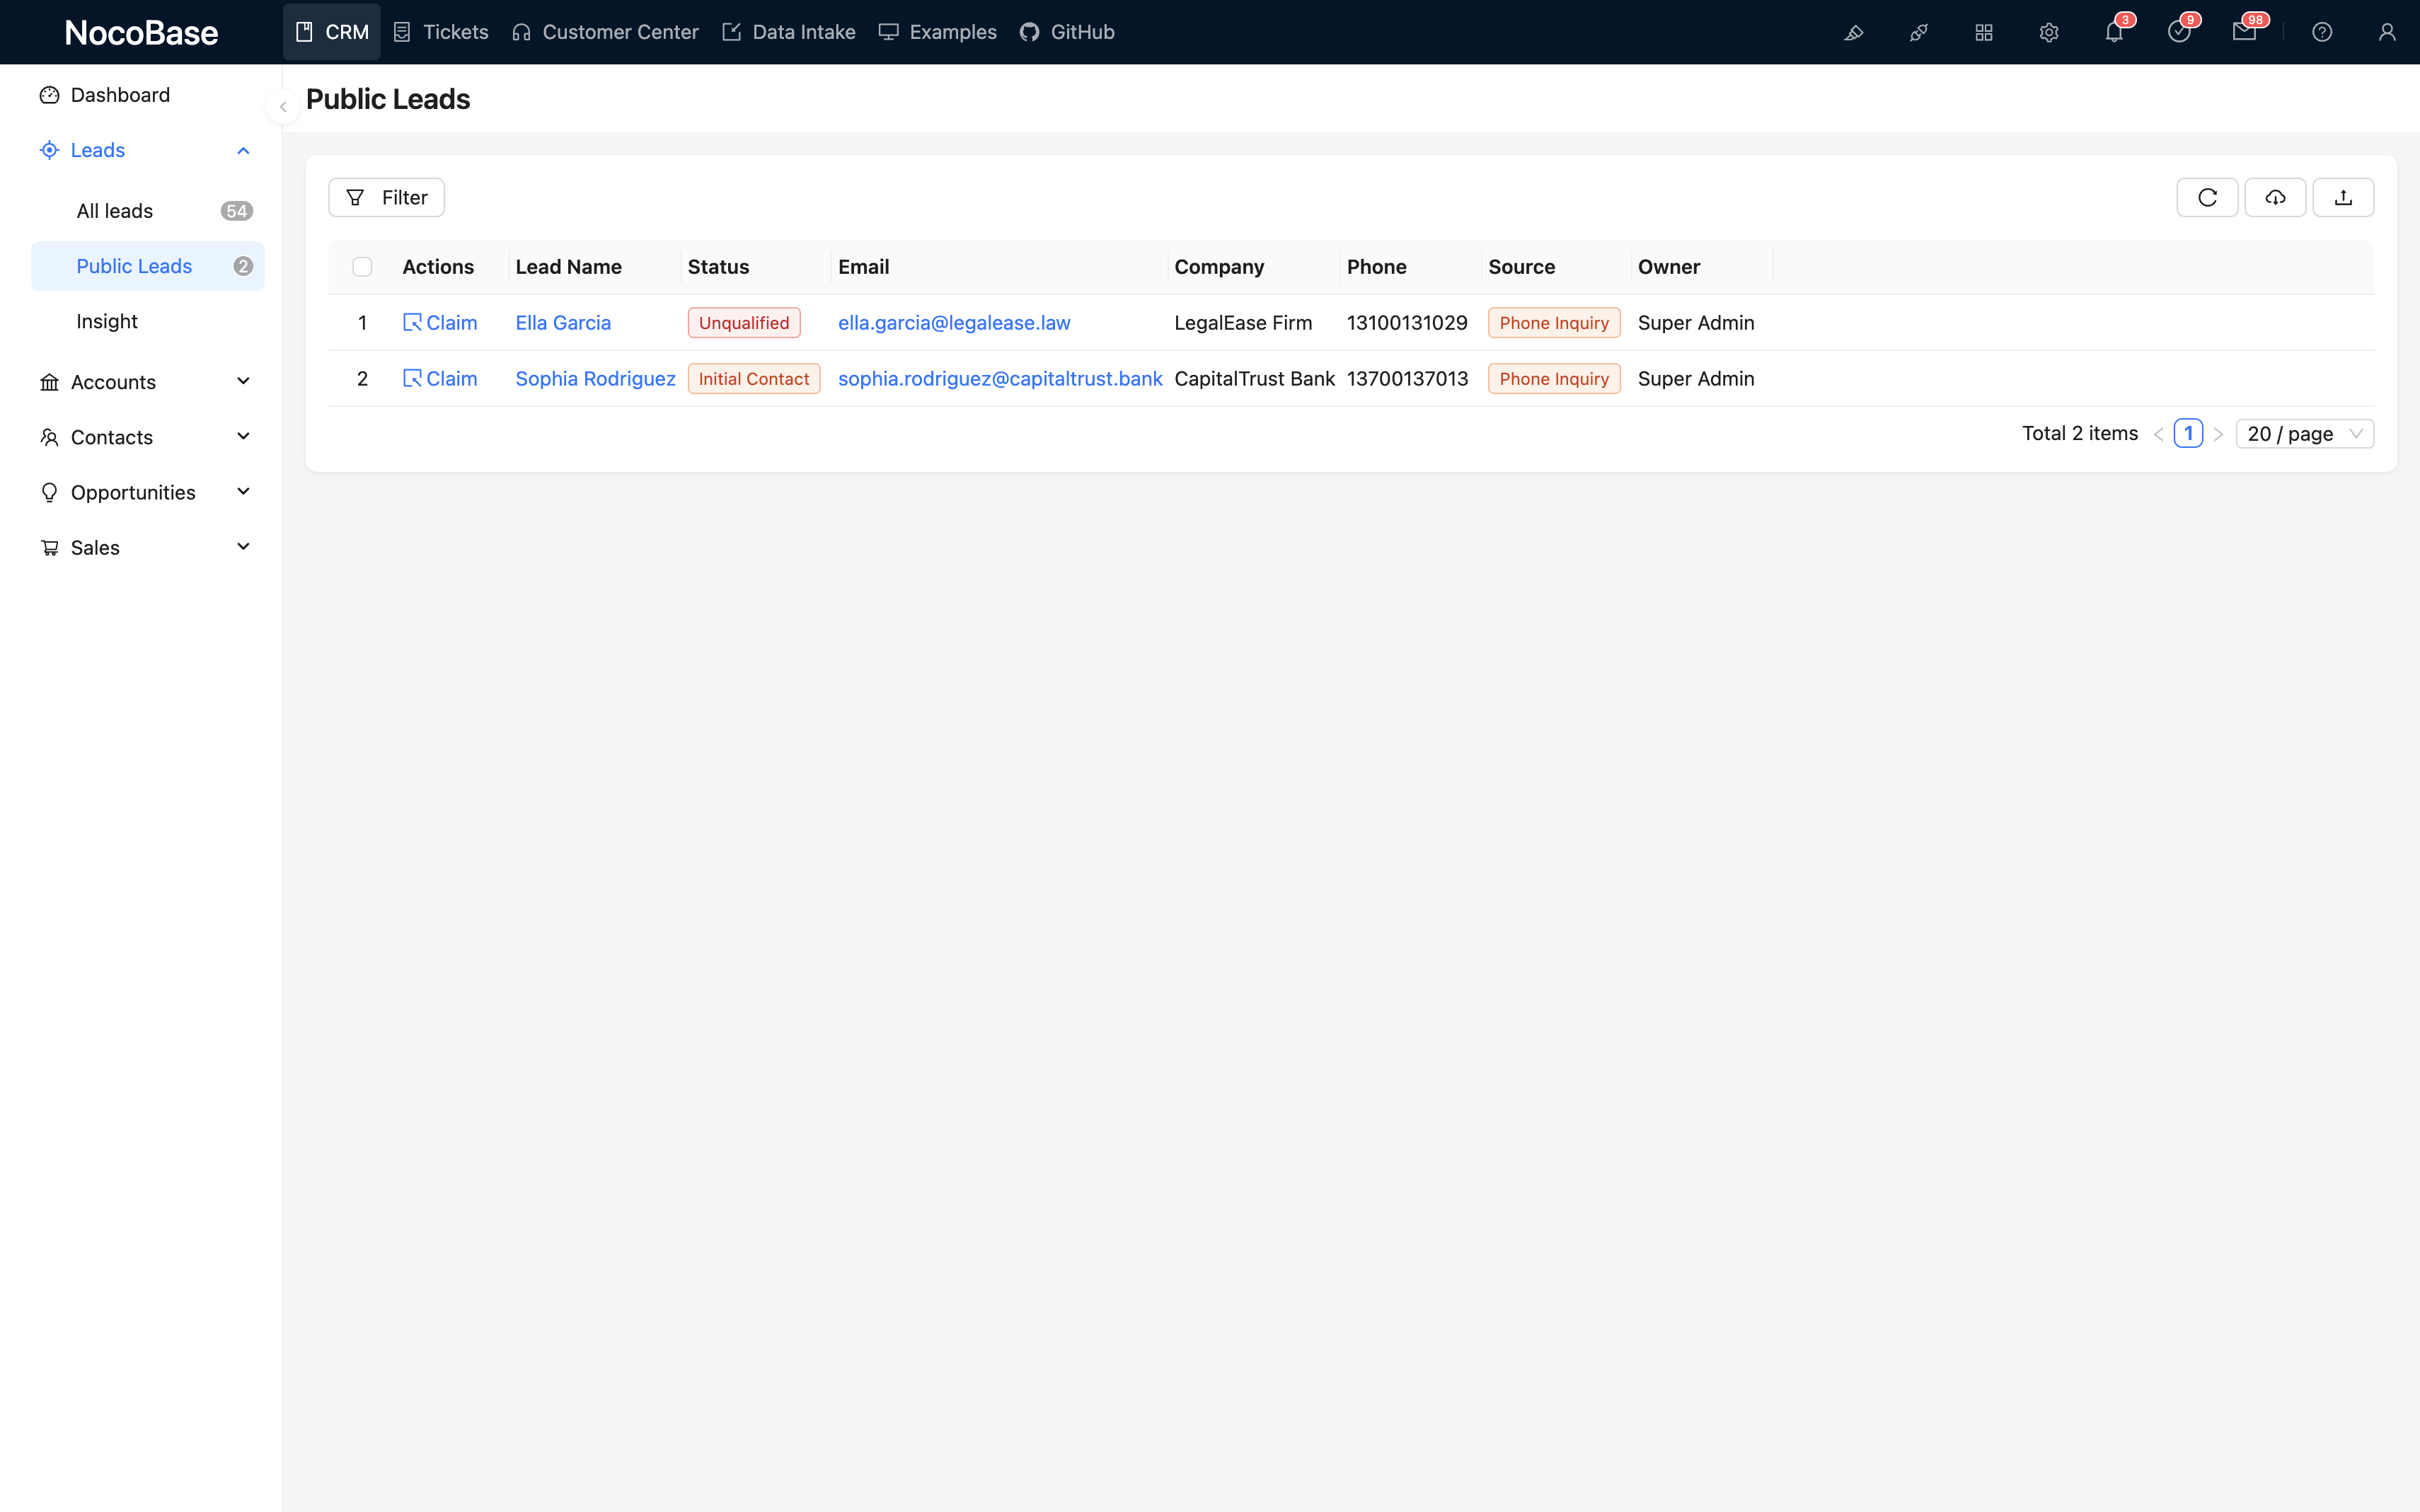Open Insight in sidebar

click(x=148, y=321)
